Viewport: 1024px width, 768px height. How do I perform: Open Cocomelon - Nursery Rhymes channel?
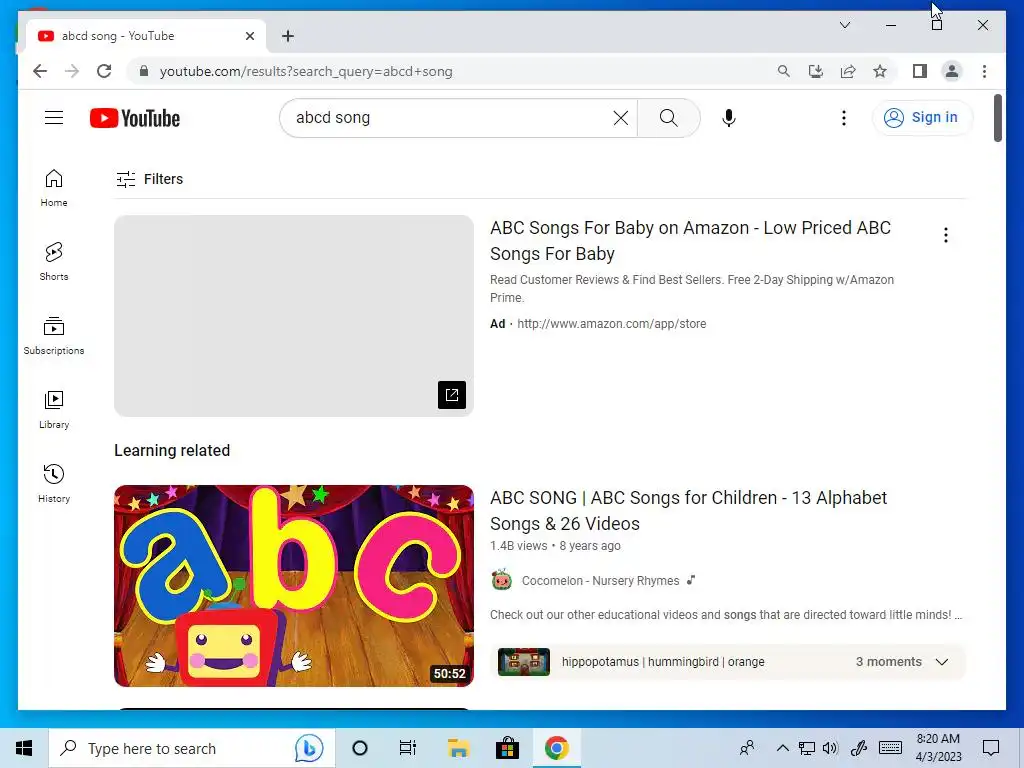pyautogui.click(x=600, y=581)
